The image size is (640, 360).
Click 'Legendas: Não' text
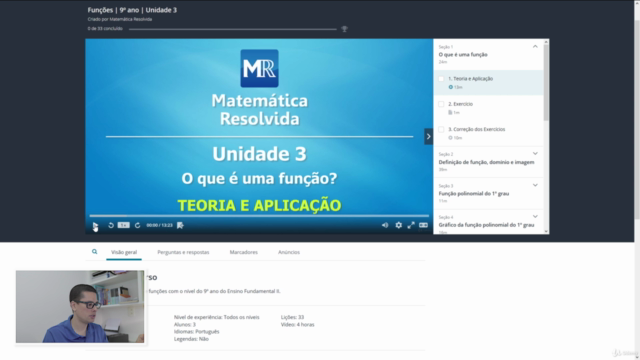[x=191, y=339]
